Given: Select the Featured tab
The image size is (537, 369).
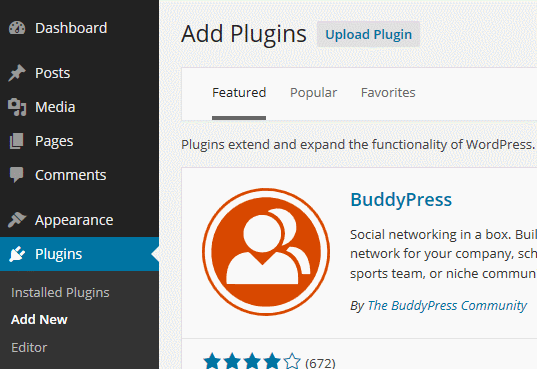Looking at the screenshot, I should tap(239, 93).
